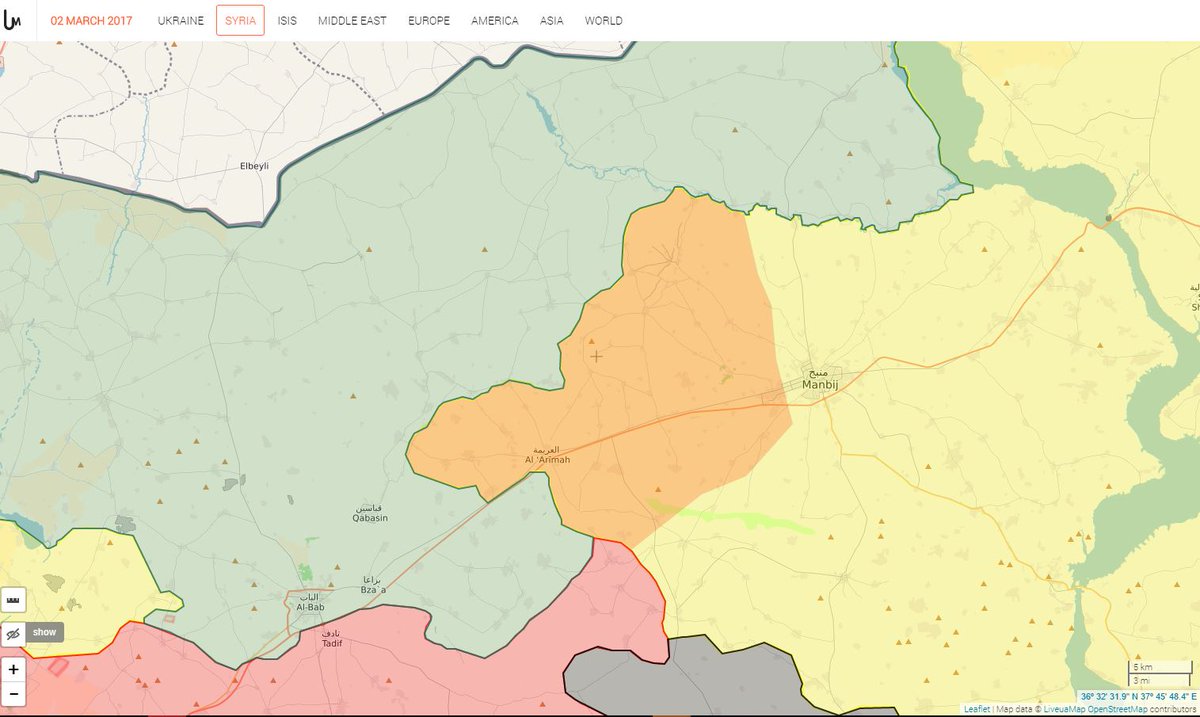This screenshot has width=1200, height=717.
Task: Switch to the UKRAINE map tab
Action: pos(181,20)
